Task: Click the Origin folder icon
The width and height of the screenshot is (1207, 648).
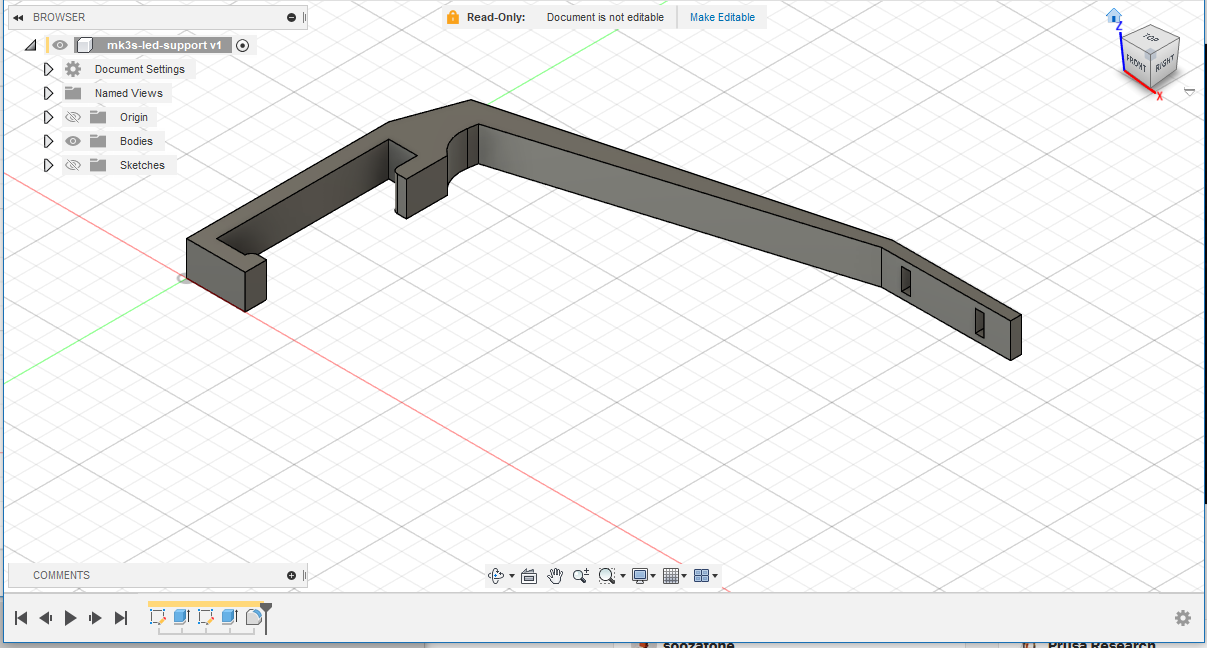Action: [98, 117]
